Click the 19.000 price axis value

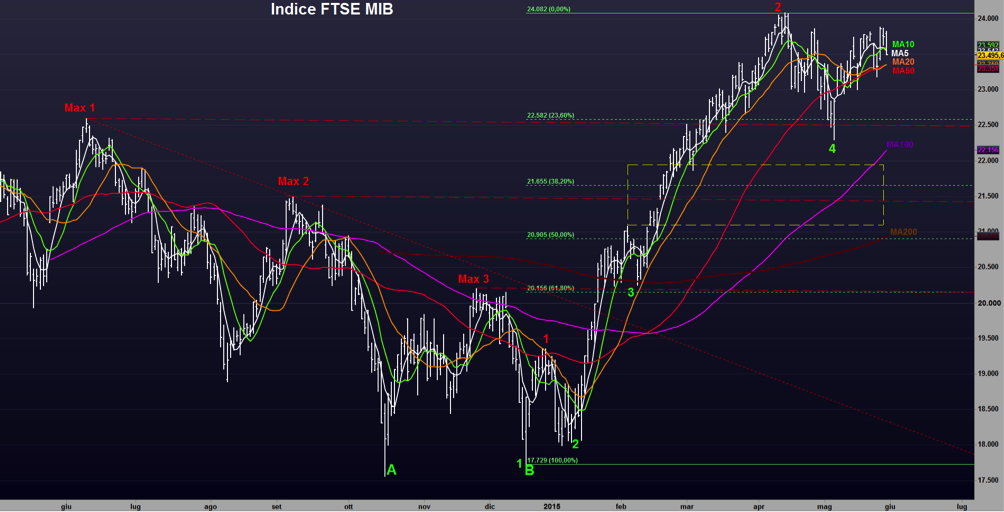987,374
